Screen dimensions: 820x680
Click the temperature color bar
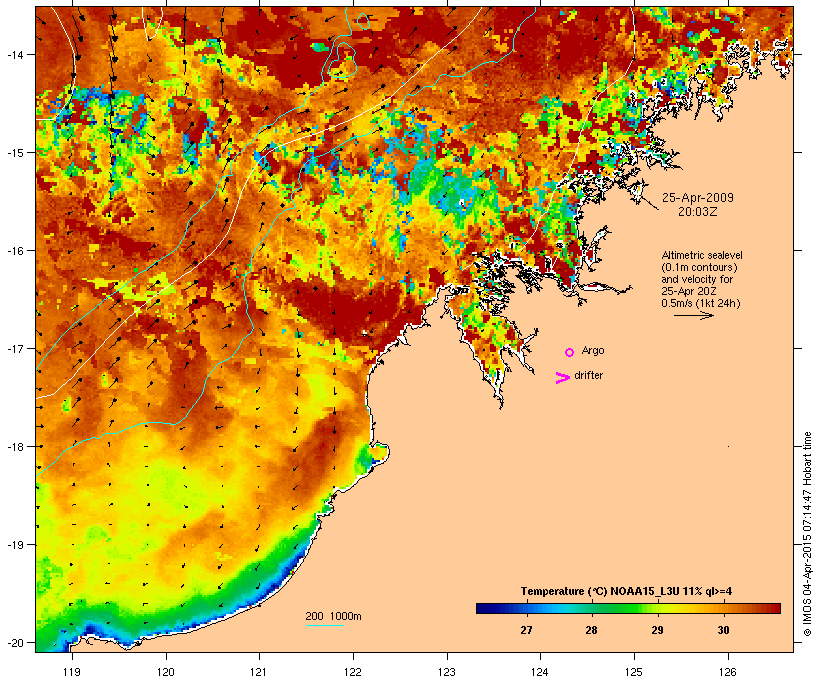pos(628,608)
